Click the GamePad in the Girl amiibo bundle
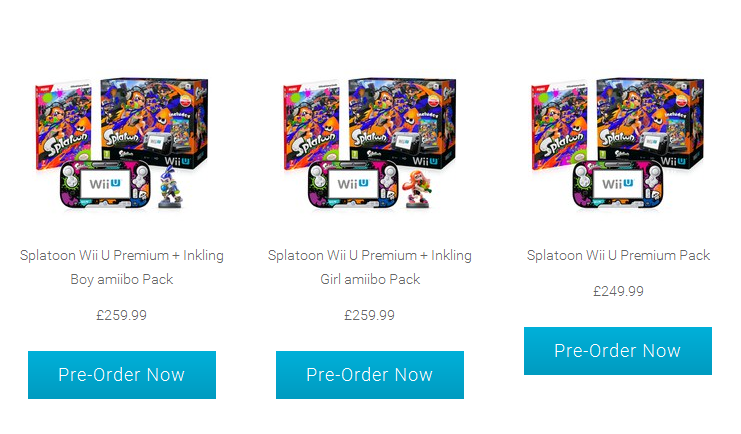The width and height of the screenshot is (741, 434). click(353, 185)
